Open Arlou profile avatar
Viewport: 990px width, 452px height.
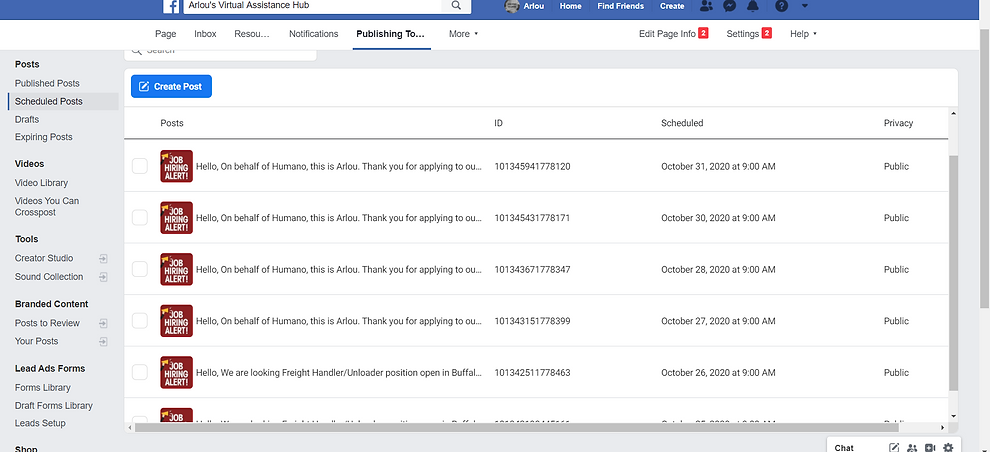click(512, 6)
